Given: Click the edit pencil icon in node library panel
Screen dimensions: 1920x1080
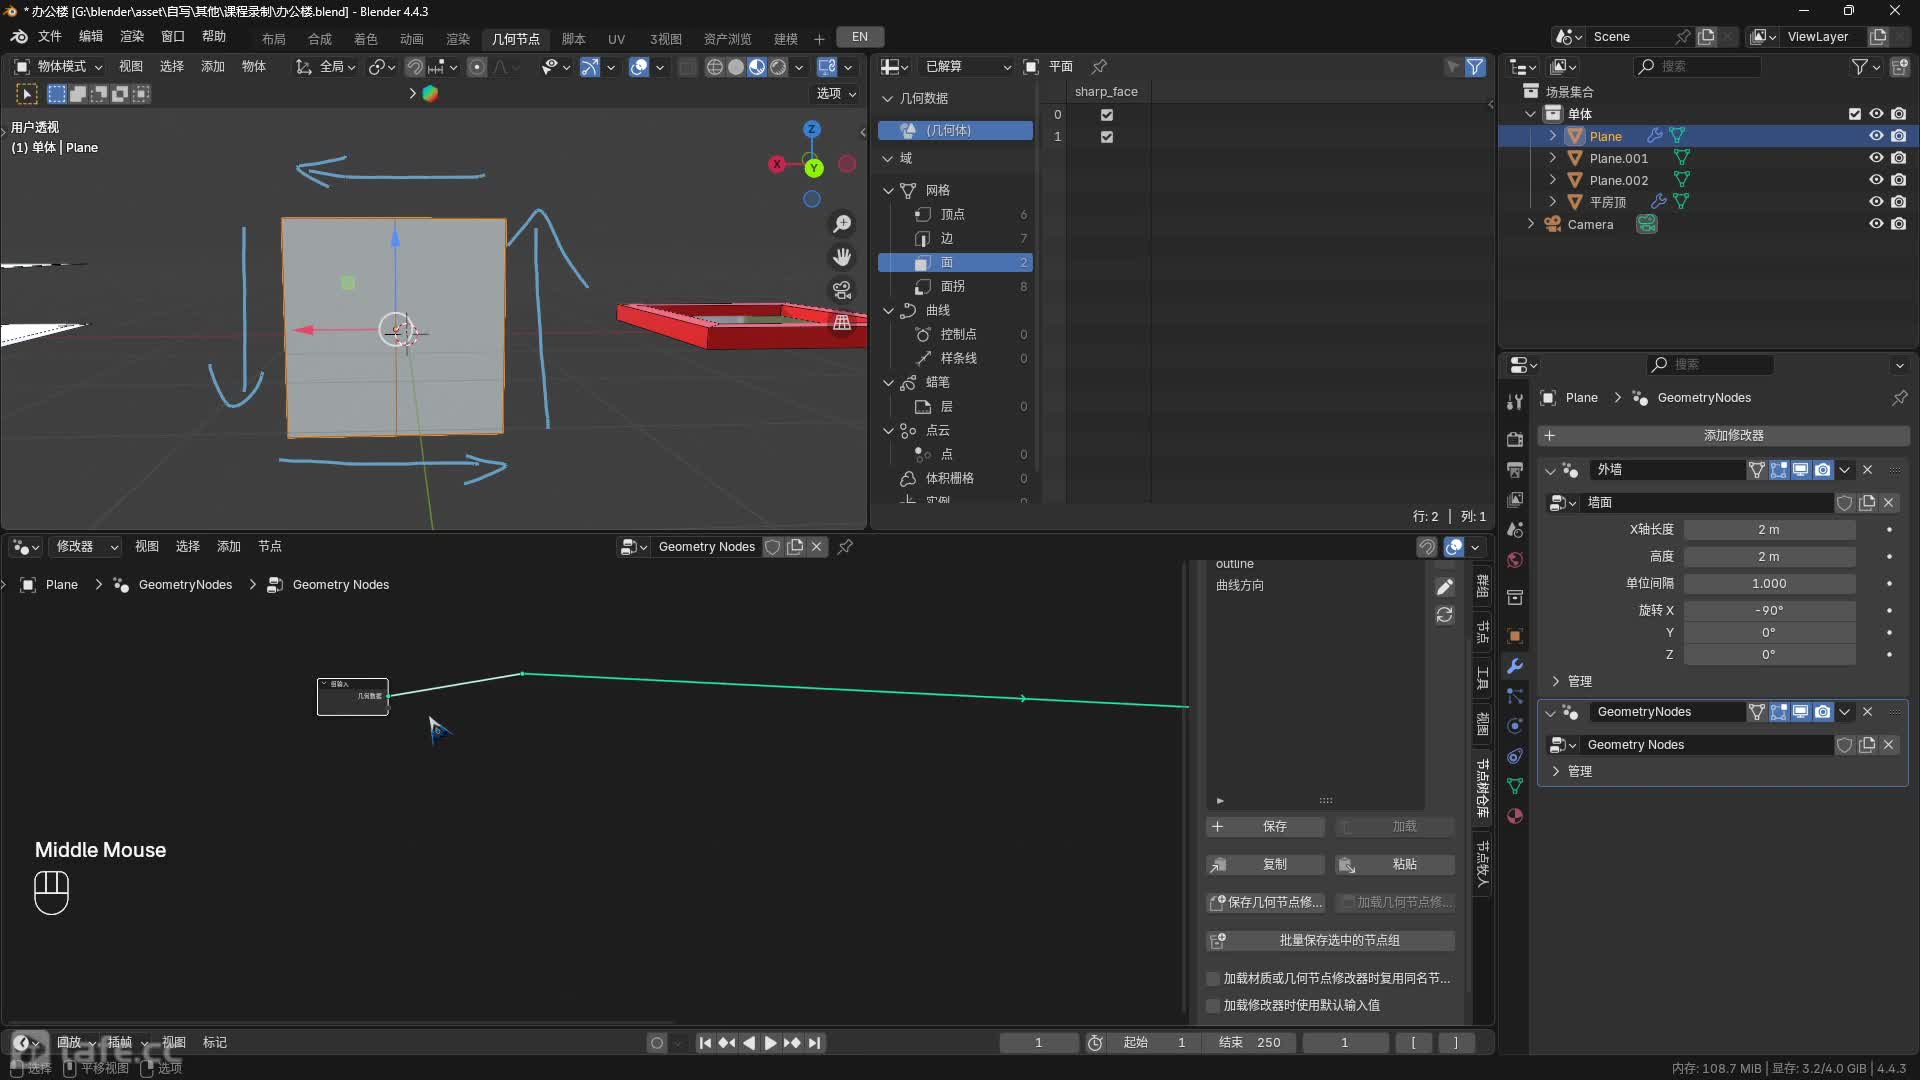Looking at the screenshot, I should click(x=1445, y=587).
